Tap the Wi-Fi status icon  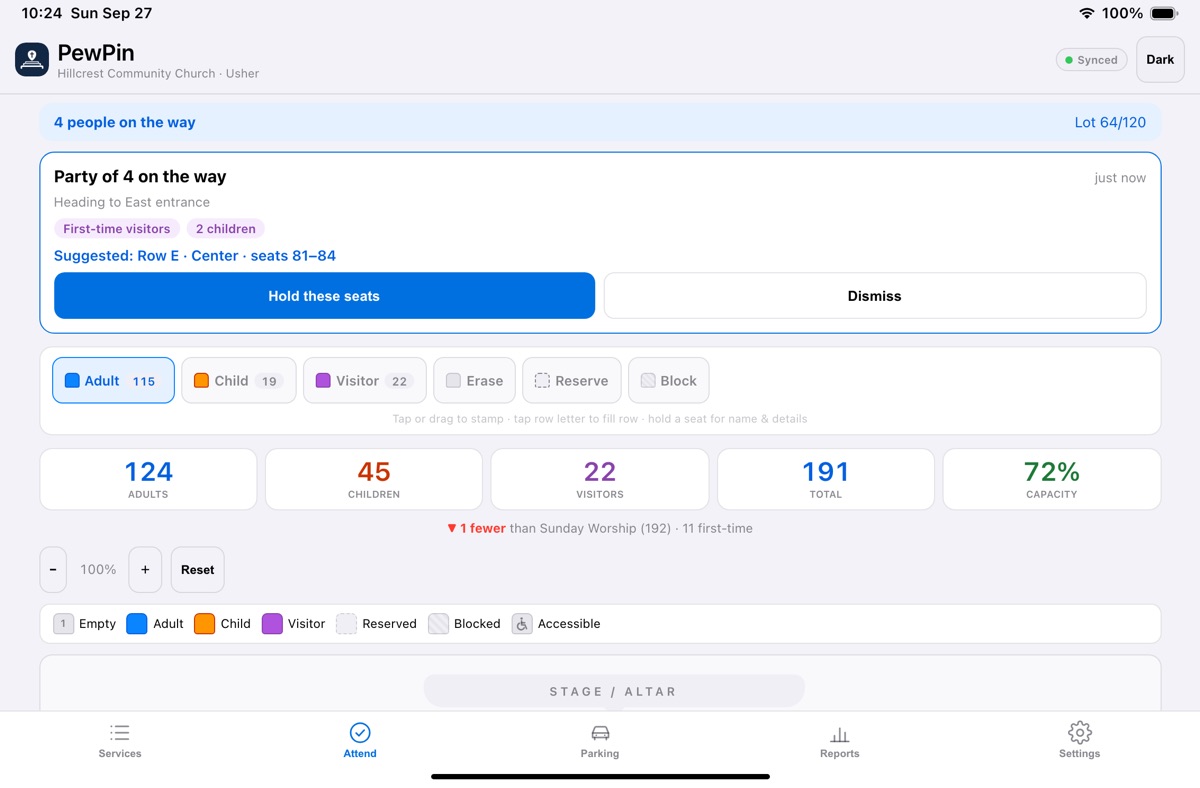[x=1086, y=13]
